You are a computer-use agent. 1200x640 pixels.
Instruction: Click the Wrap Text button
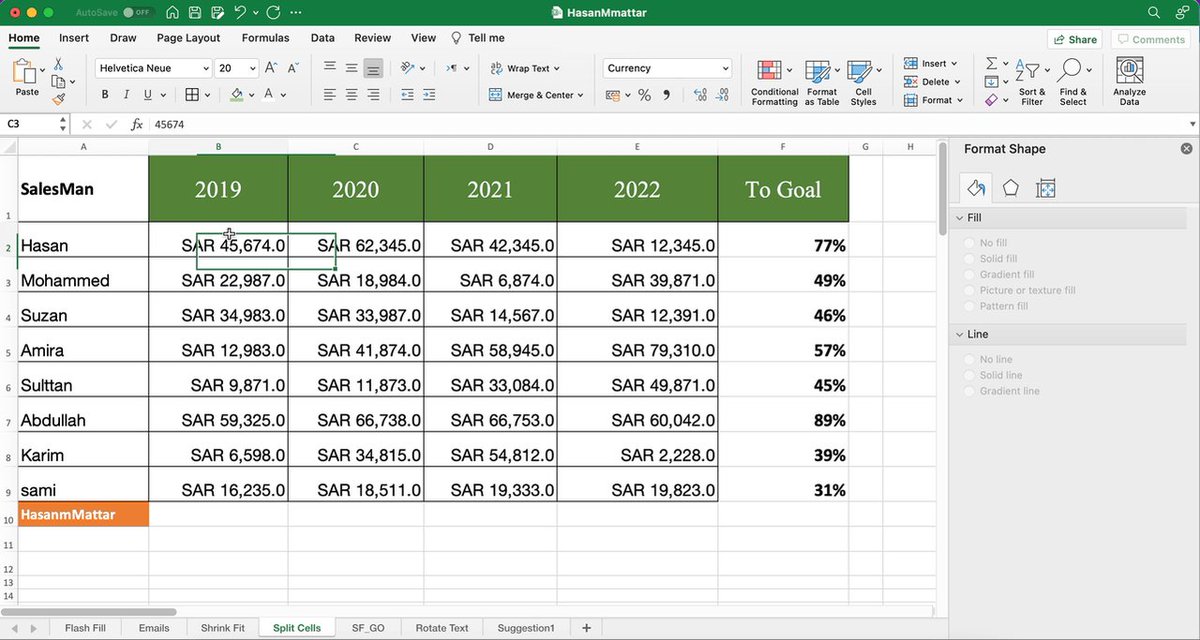(525, 68)
